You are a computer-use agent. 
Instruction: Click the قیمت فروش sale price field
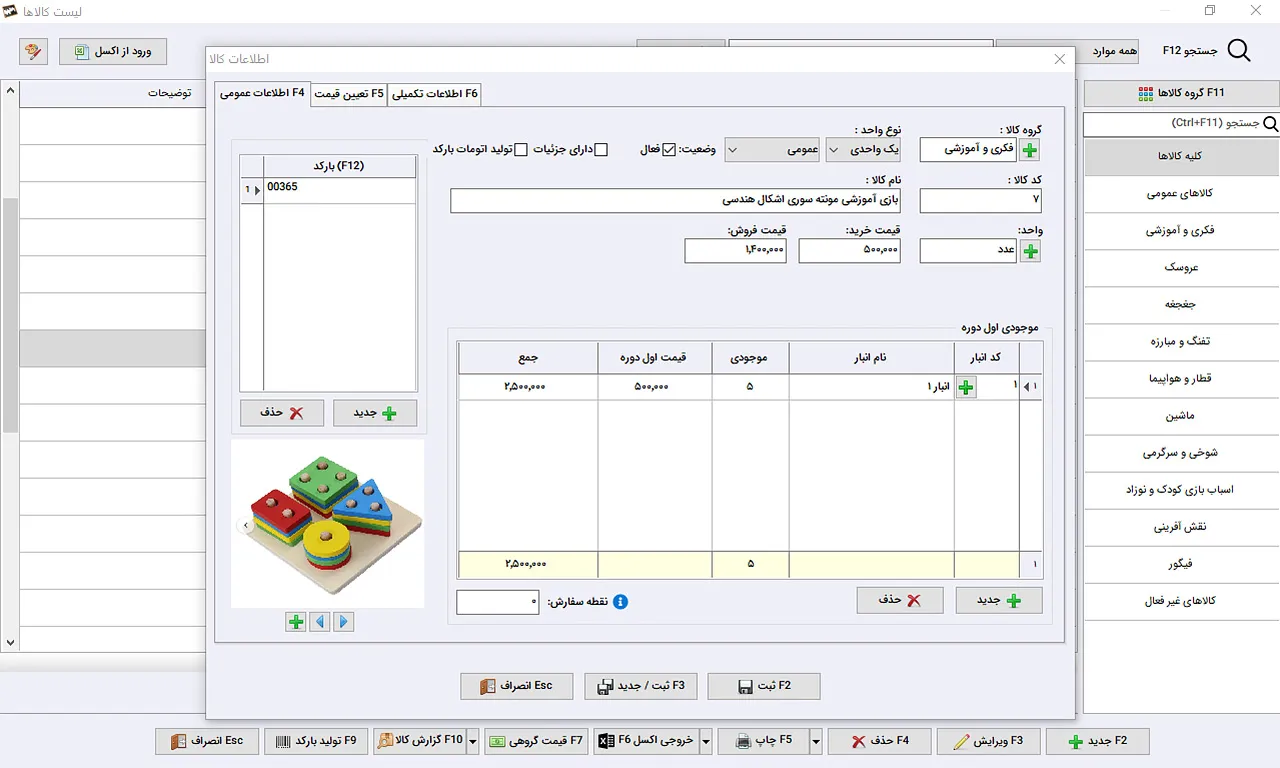click(736, 250)
